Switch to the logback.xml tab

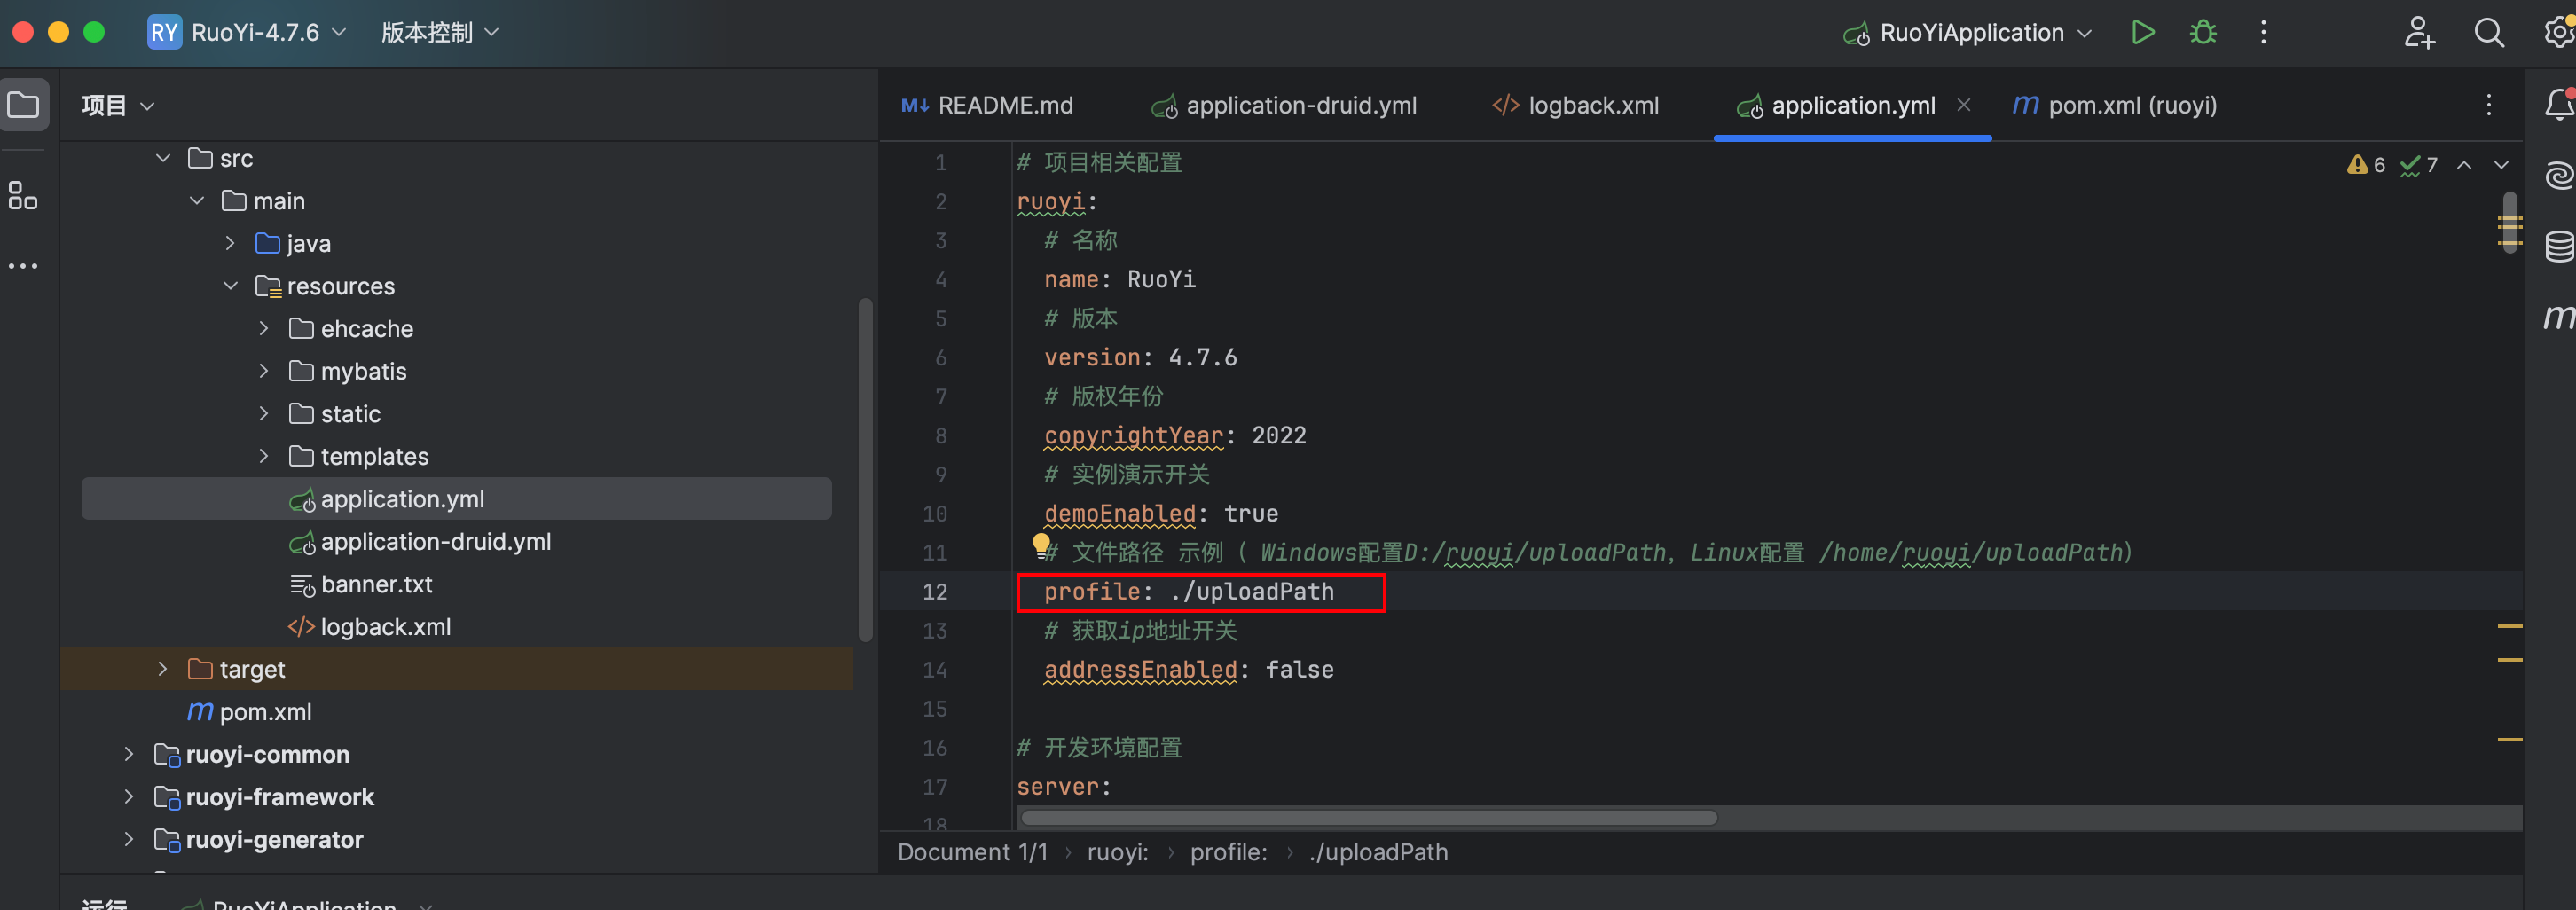(x=1575, y=105)
